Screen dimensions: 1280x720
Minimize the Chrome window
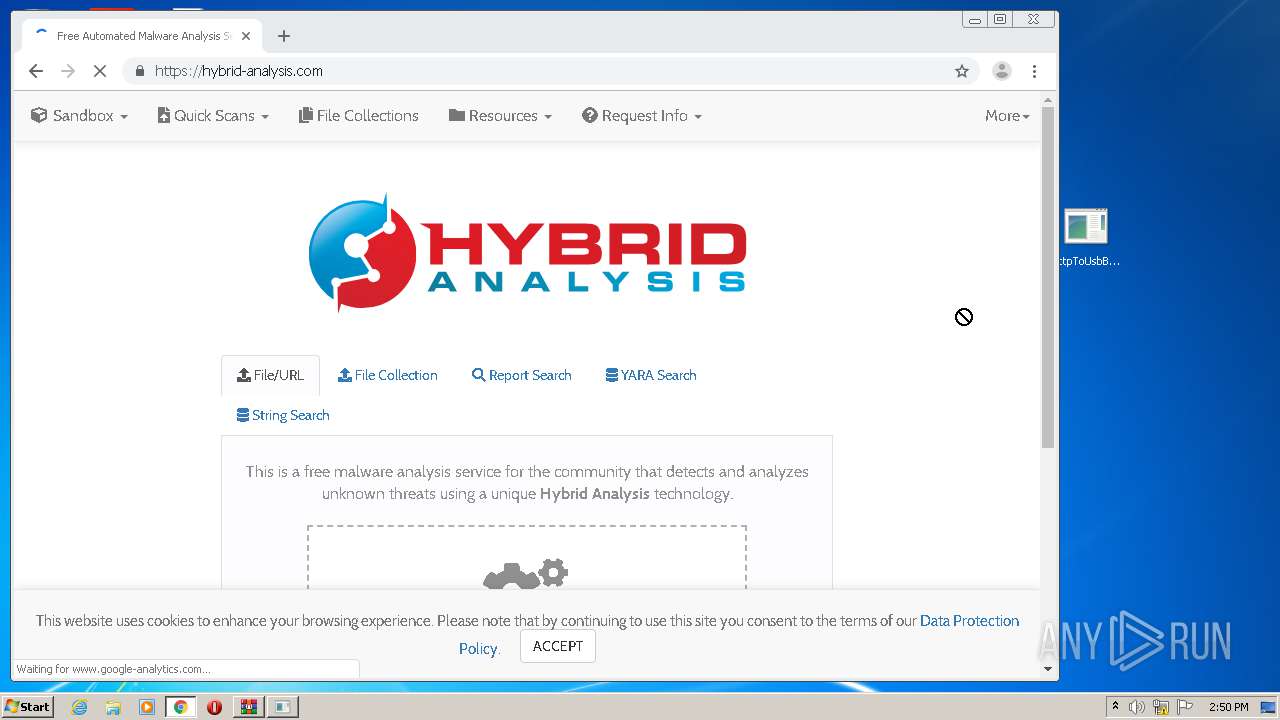[x=975, y=19]
